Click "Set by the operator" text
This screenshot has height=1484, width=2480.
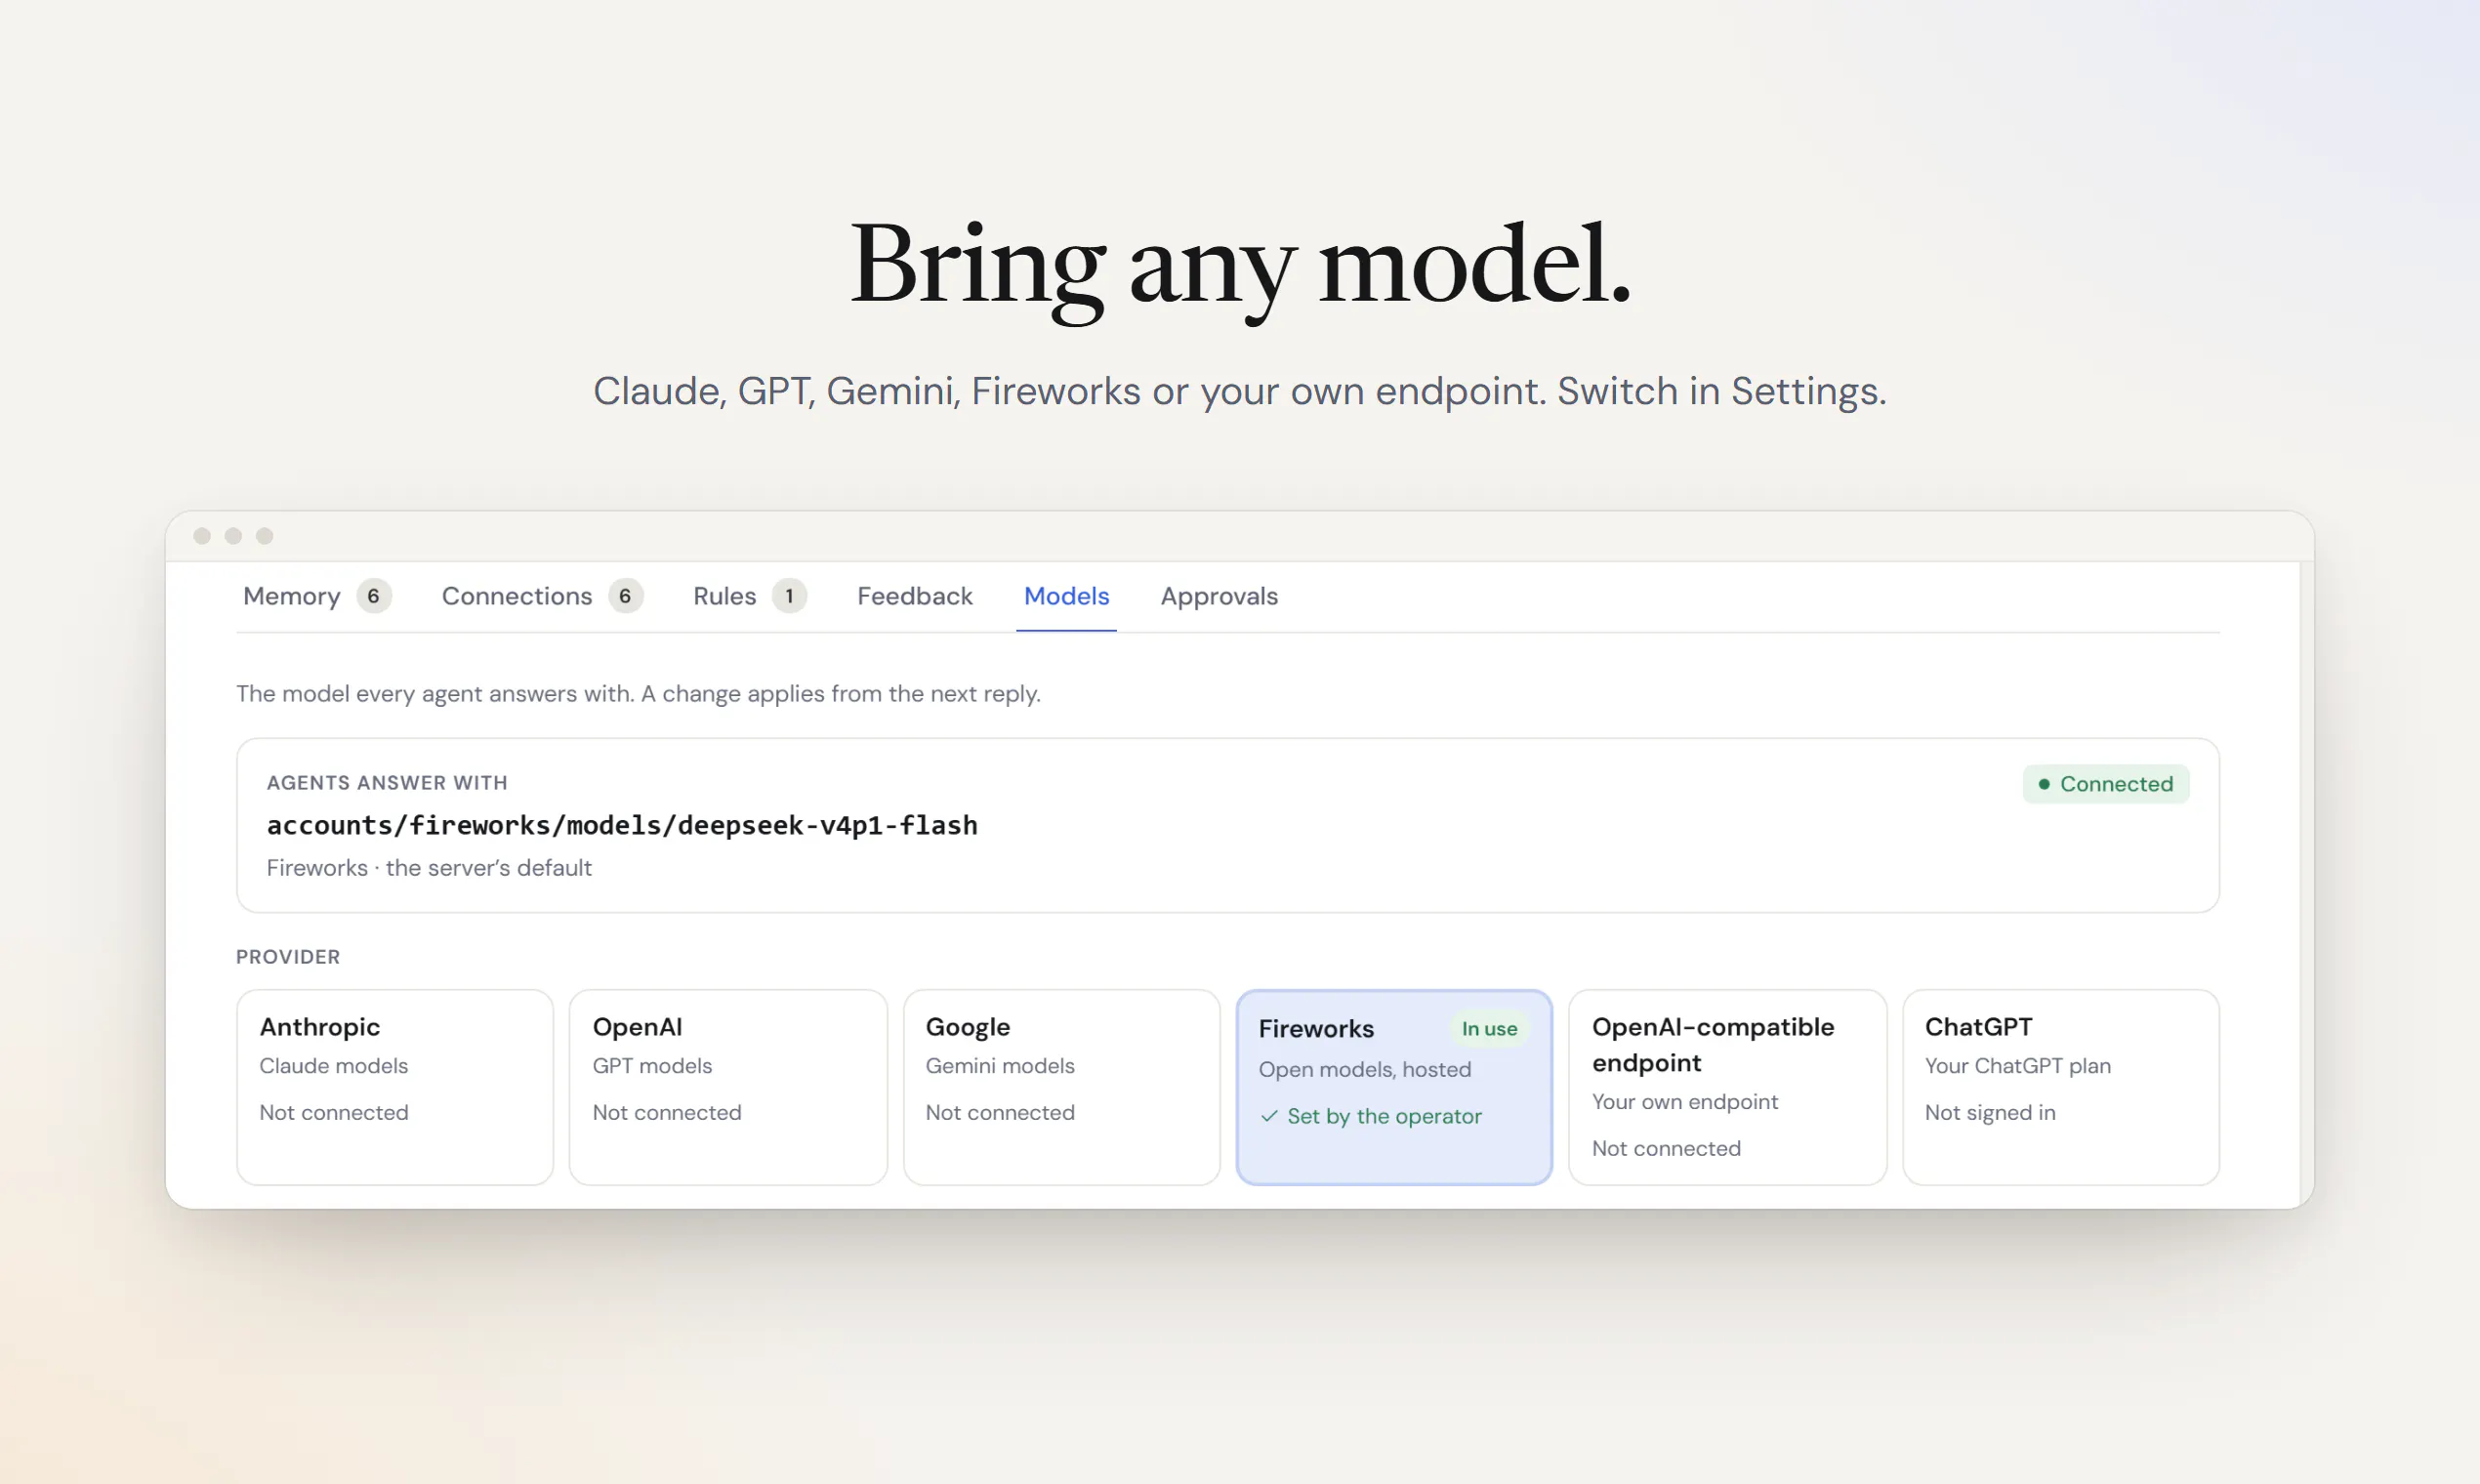(1384, 1116)
